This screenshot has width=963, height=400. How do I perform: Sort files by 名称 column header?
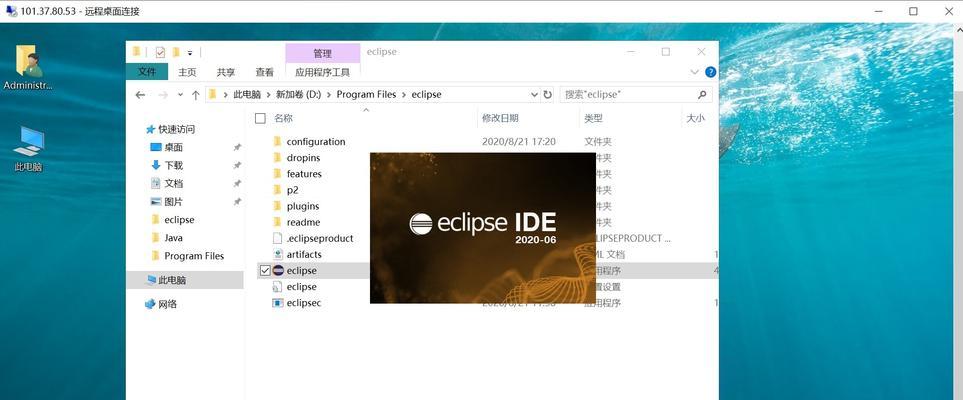283,118
